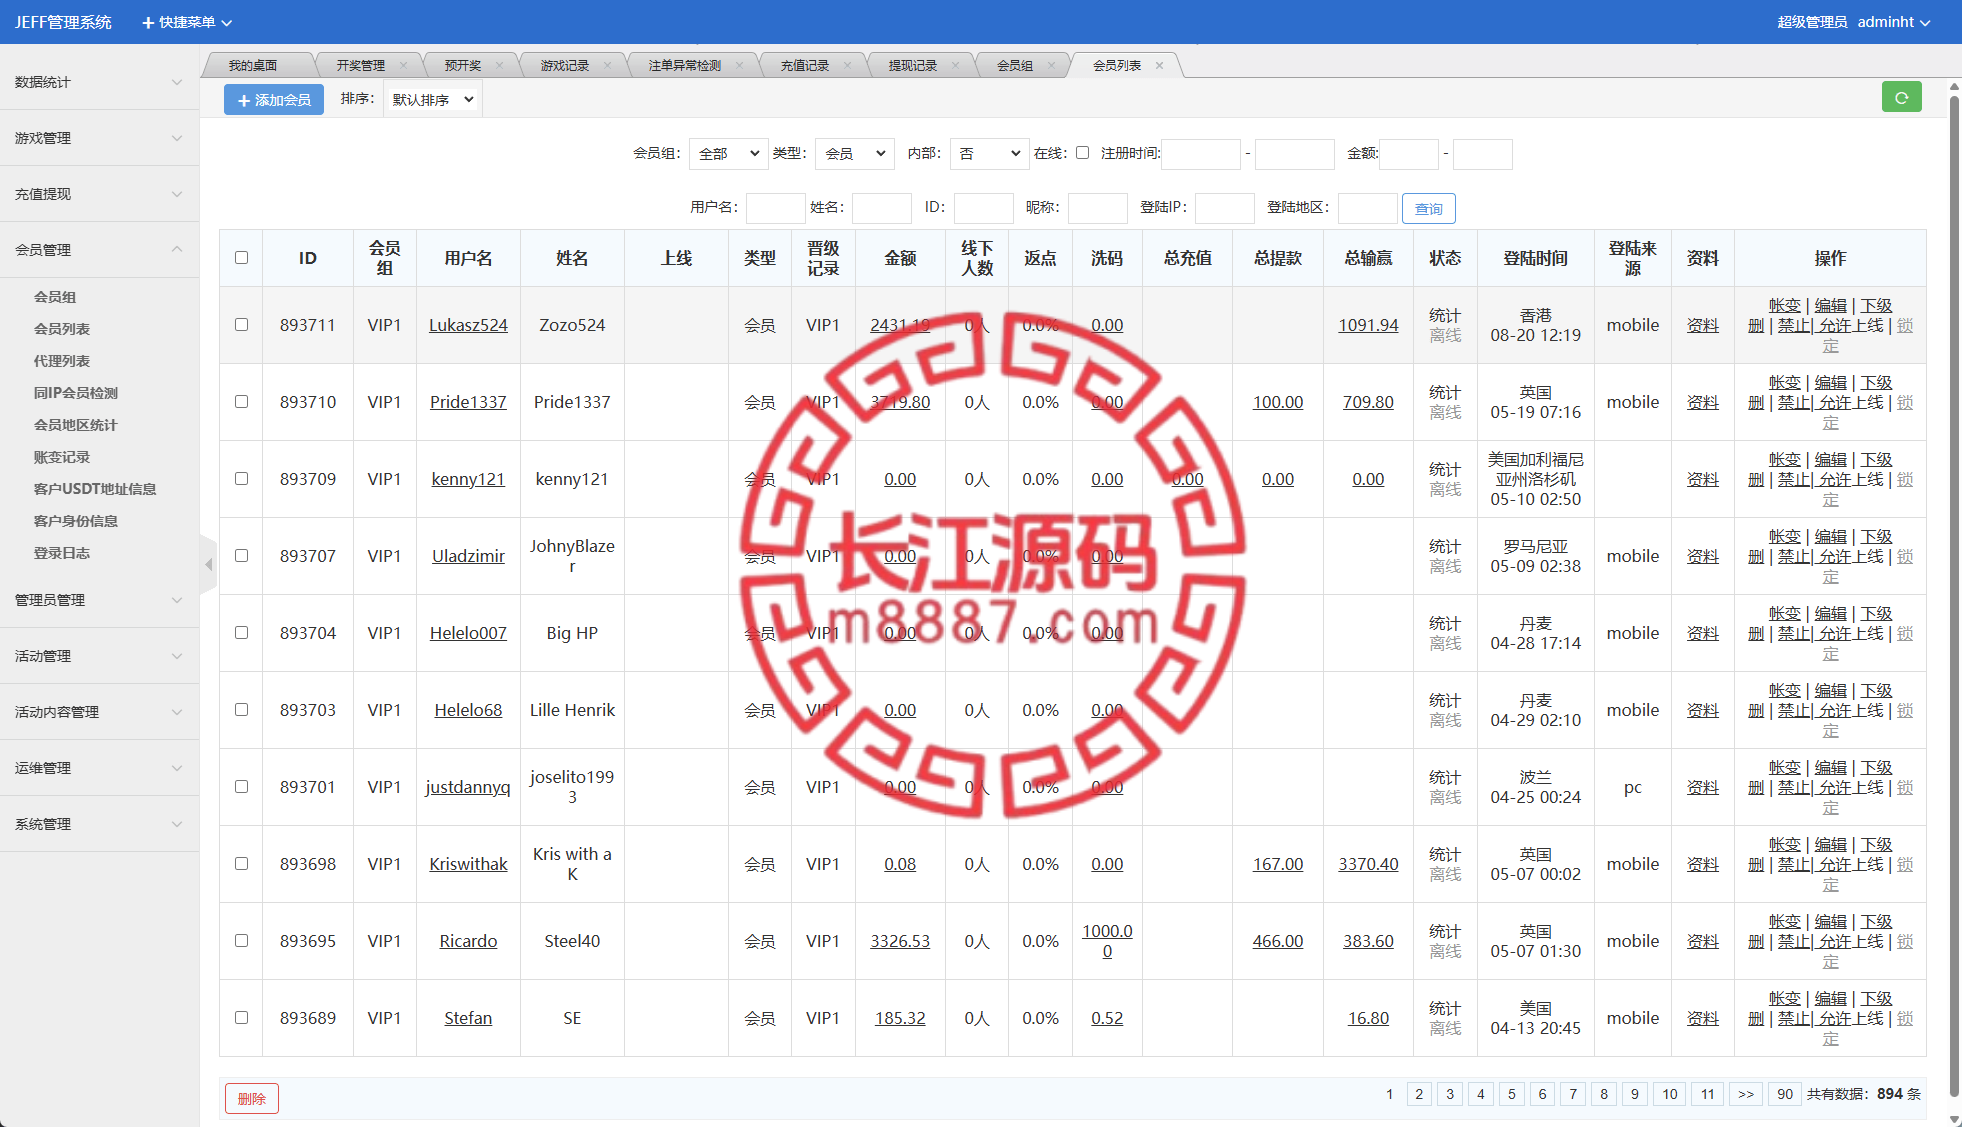
Task: Close the 开奖管理 tab
Action: (403, 65)
